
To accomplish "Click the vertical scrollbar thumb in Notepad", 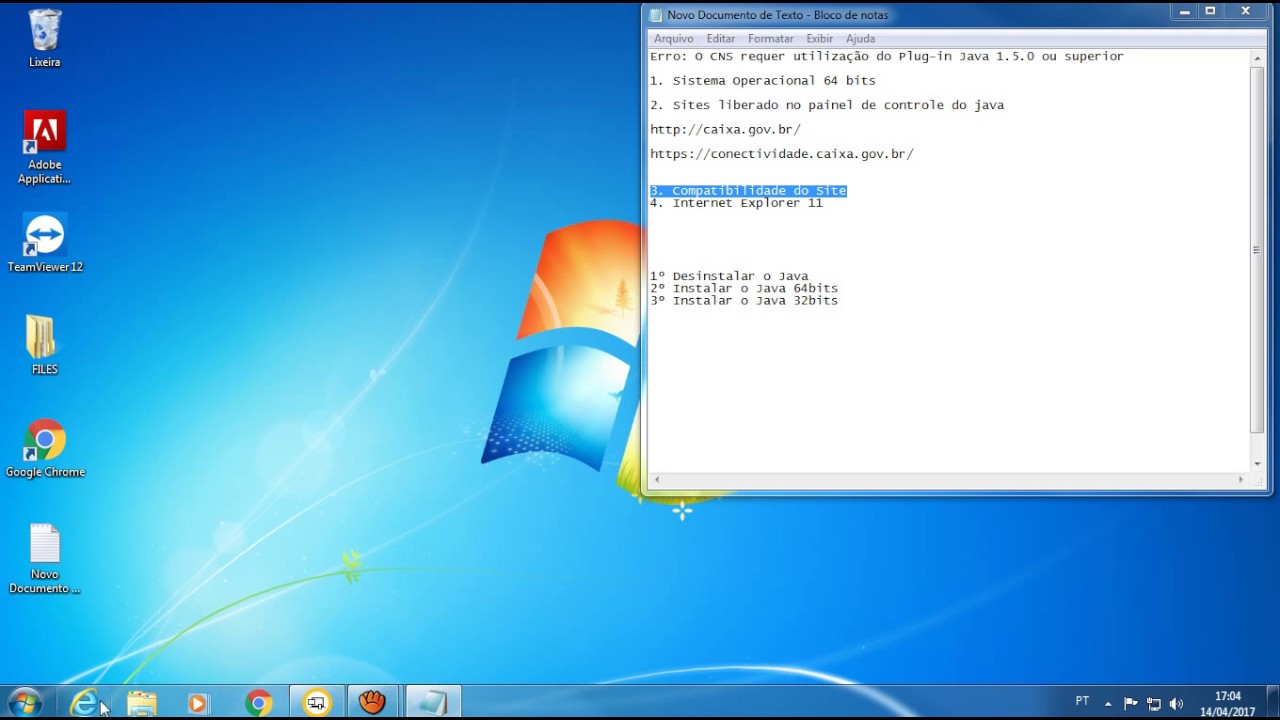I will coord(1257,250).
